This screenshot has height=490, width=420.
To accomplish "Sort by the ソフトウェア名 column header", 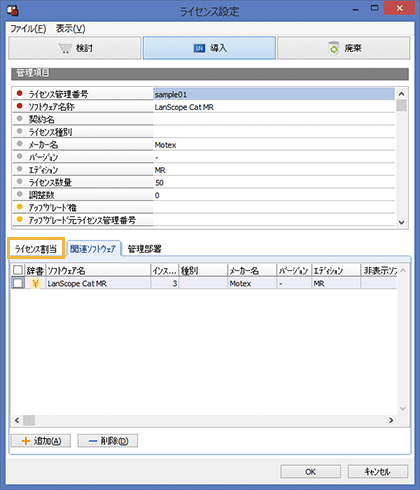I will [98, 270].
